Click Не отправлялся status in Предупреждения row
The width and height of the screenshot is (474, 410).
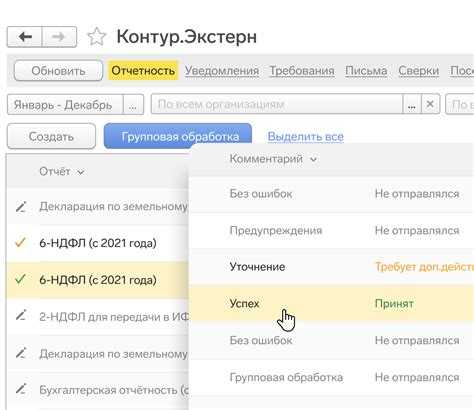pyautogui.click(x=417, y=230)
